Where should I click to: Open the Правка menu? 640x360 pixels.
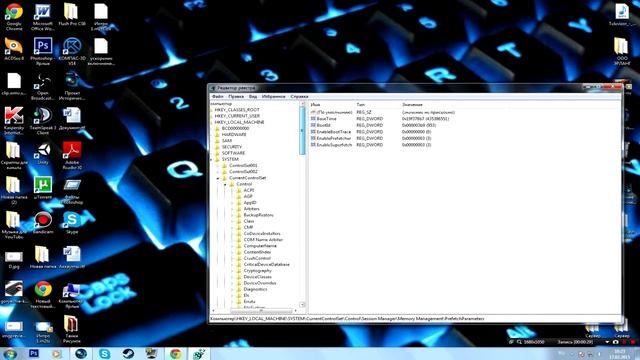click(236, 97)
